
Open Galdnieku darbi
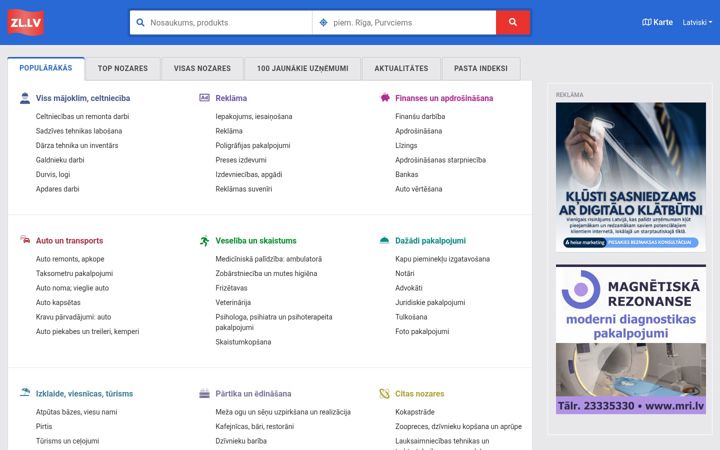point(60,160)
